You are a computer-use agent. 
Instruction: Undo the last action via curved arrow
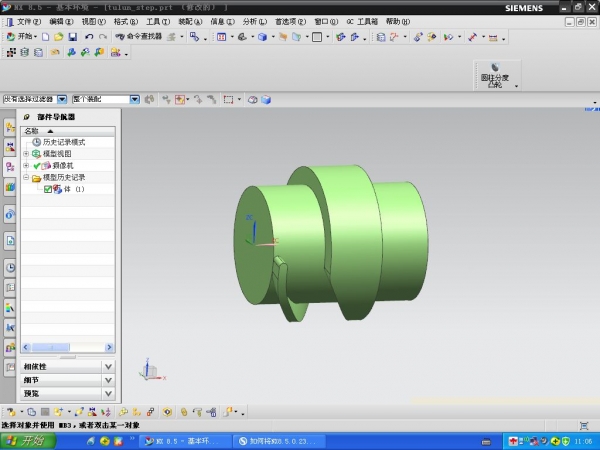coord(89,37)
